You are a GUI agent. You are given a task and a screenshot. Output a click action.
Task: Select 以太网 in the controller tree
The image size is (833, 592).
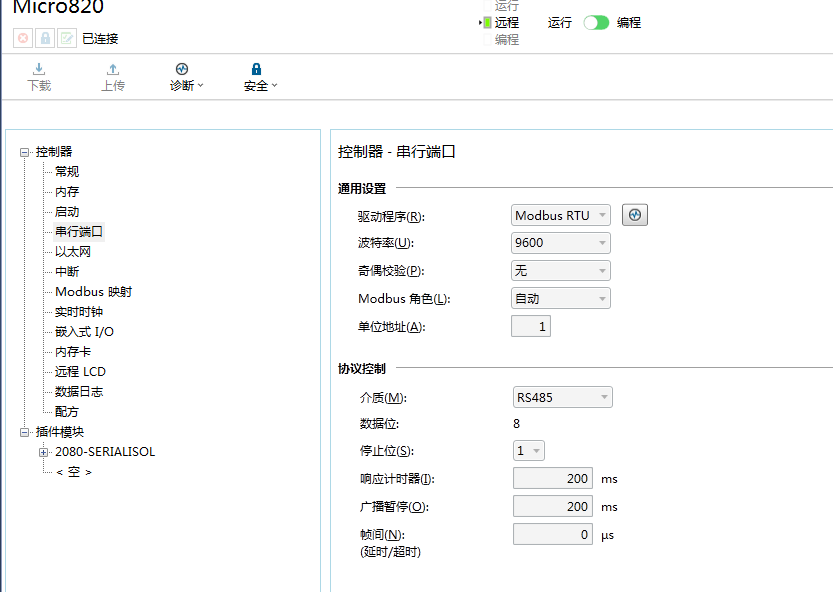73,251
